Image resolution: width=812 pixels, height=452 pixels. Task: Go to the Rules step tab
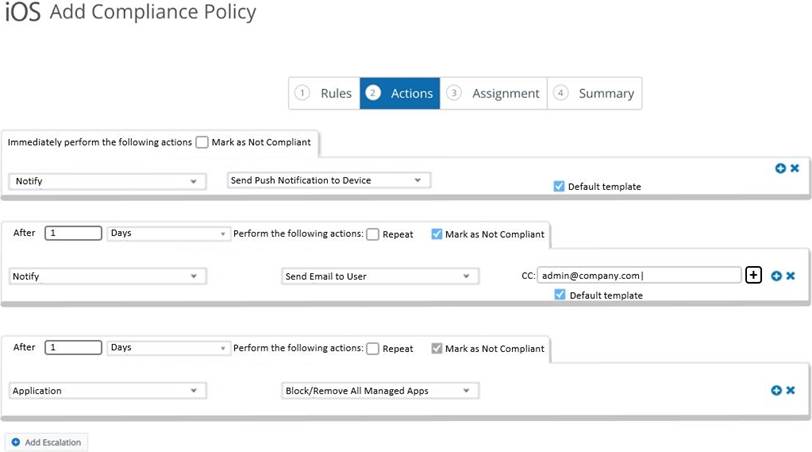pyautogui.click(x=324, y=93)
